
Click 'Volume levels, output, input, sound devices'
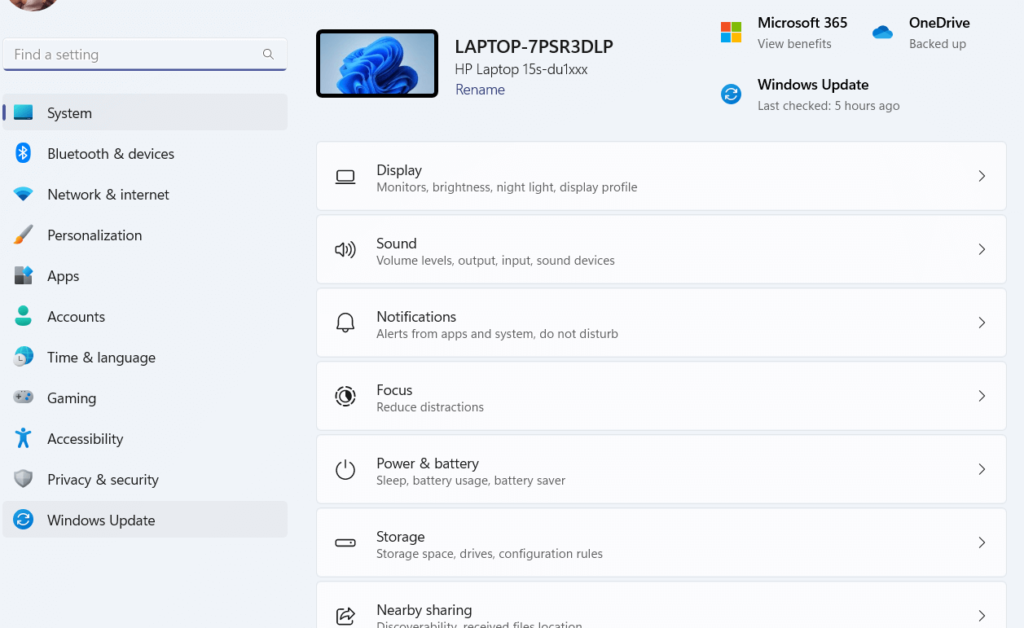(x=495, y=260)
